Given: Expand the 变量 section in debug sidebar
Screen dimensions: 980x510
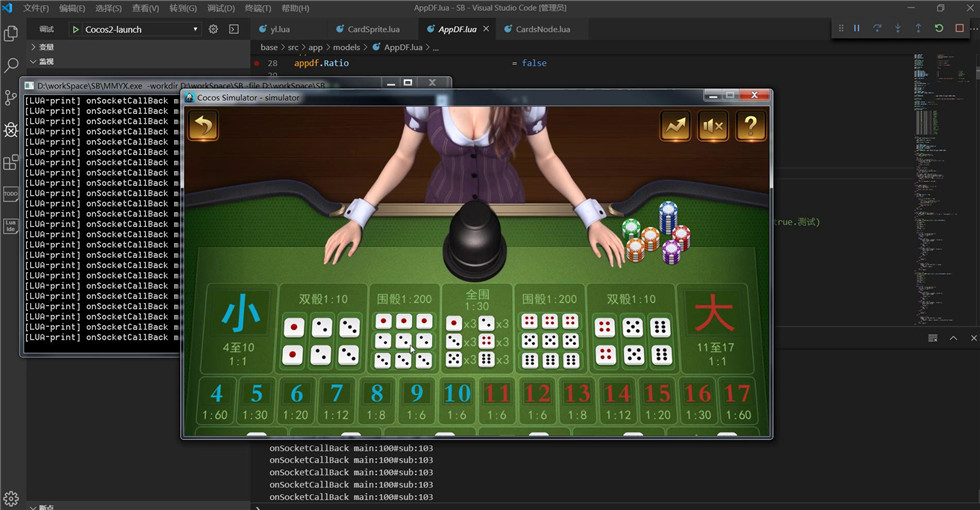Looking at the screenshot, I should tap(46, 47).
